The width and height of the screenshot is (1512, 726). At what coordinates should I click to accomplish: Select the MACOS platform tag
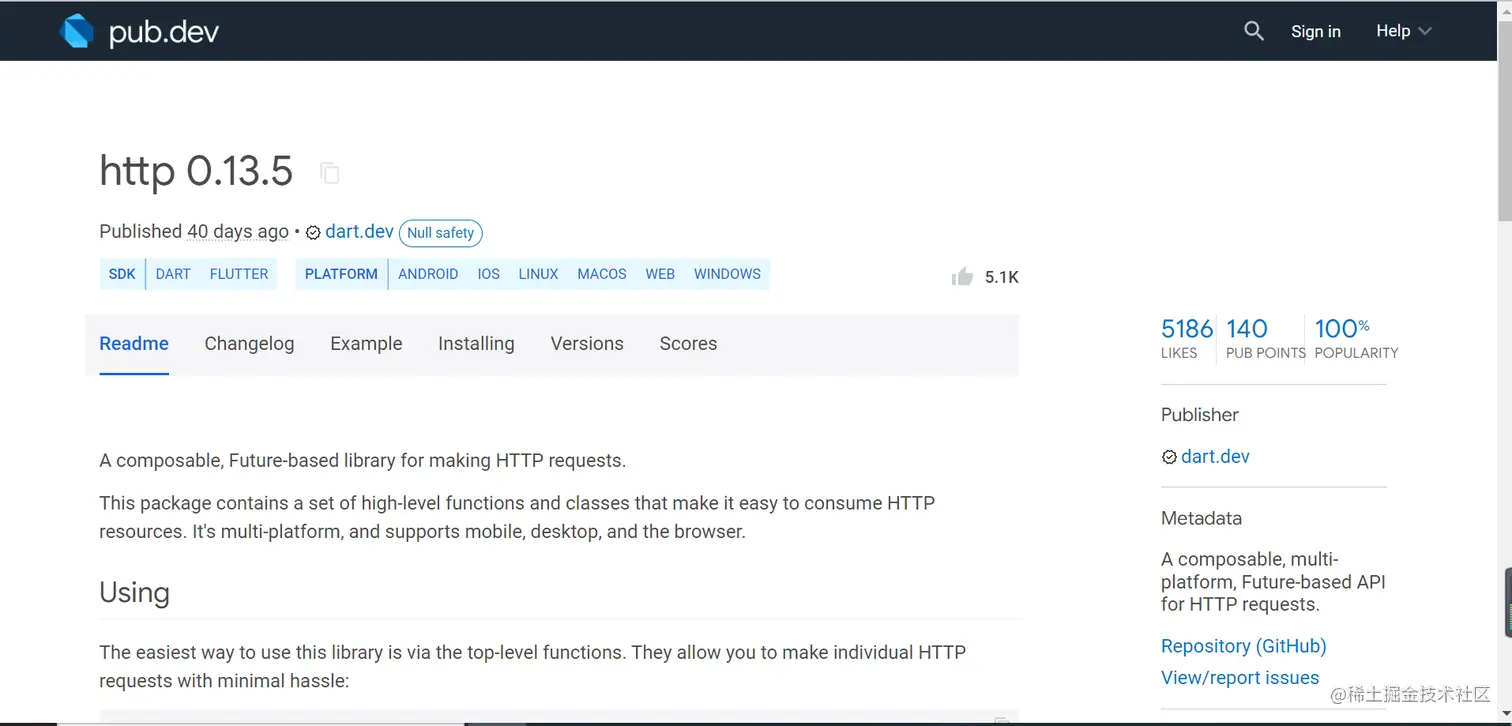pos(602,274)
